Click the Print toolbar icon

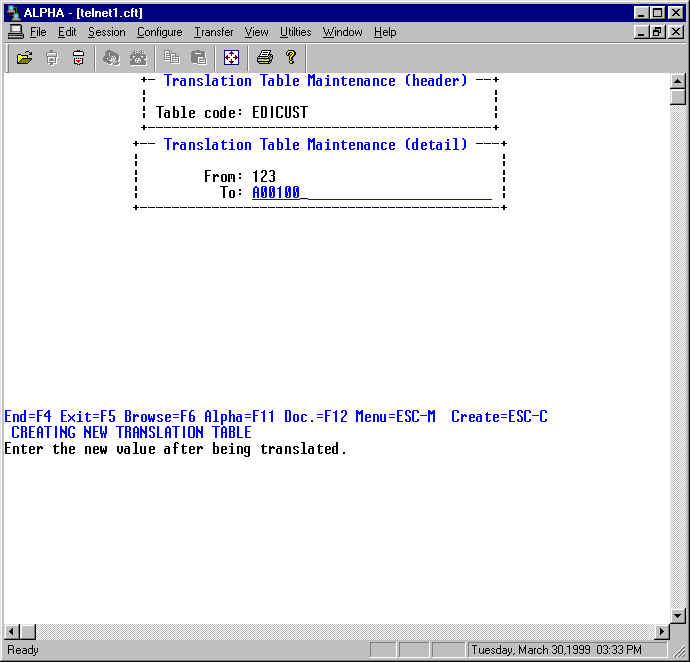click(264, 58)
